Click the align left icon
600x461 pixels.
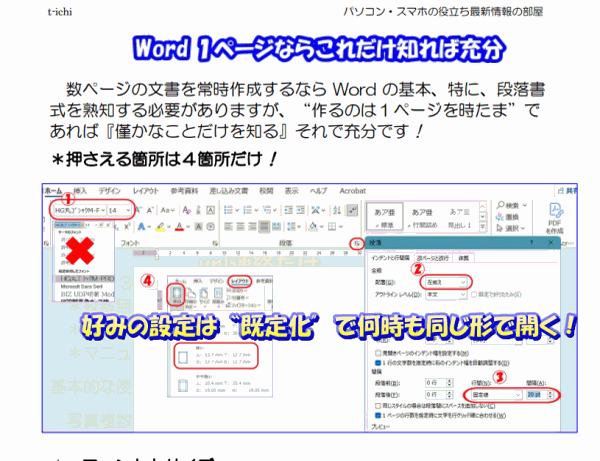[228, 226]
